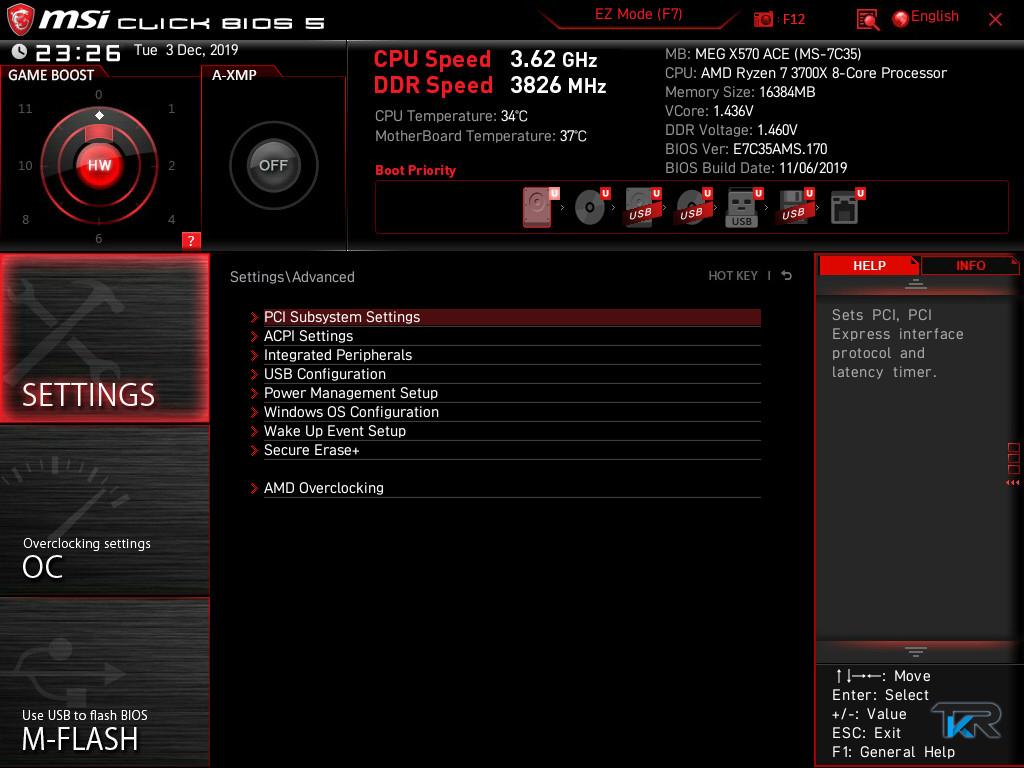Click the CPU Temperature 34°C reading
The height and width of the screenshot is (768, 1024).
(451, 116)
